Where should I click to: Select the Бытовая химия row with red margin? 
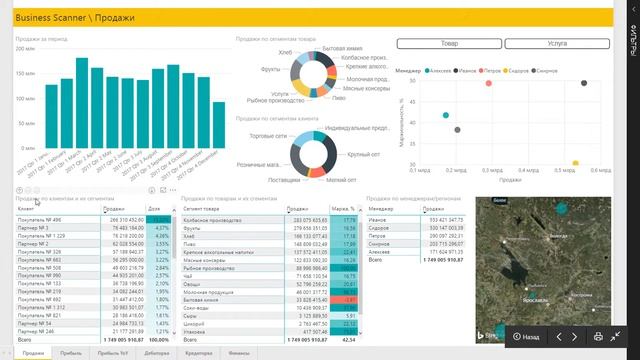(x=270, y=300)
